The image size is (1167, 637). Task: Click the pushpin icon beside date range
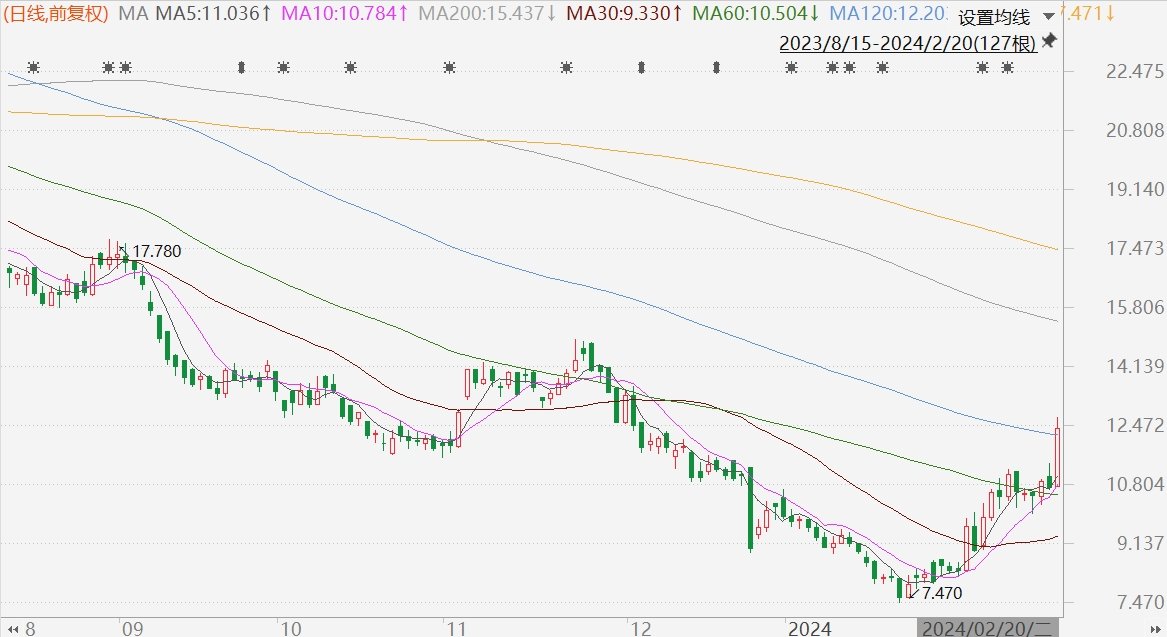[1049, 41]
